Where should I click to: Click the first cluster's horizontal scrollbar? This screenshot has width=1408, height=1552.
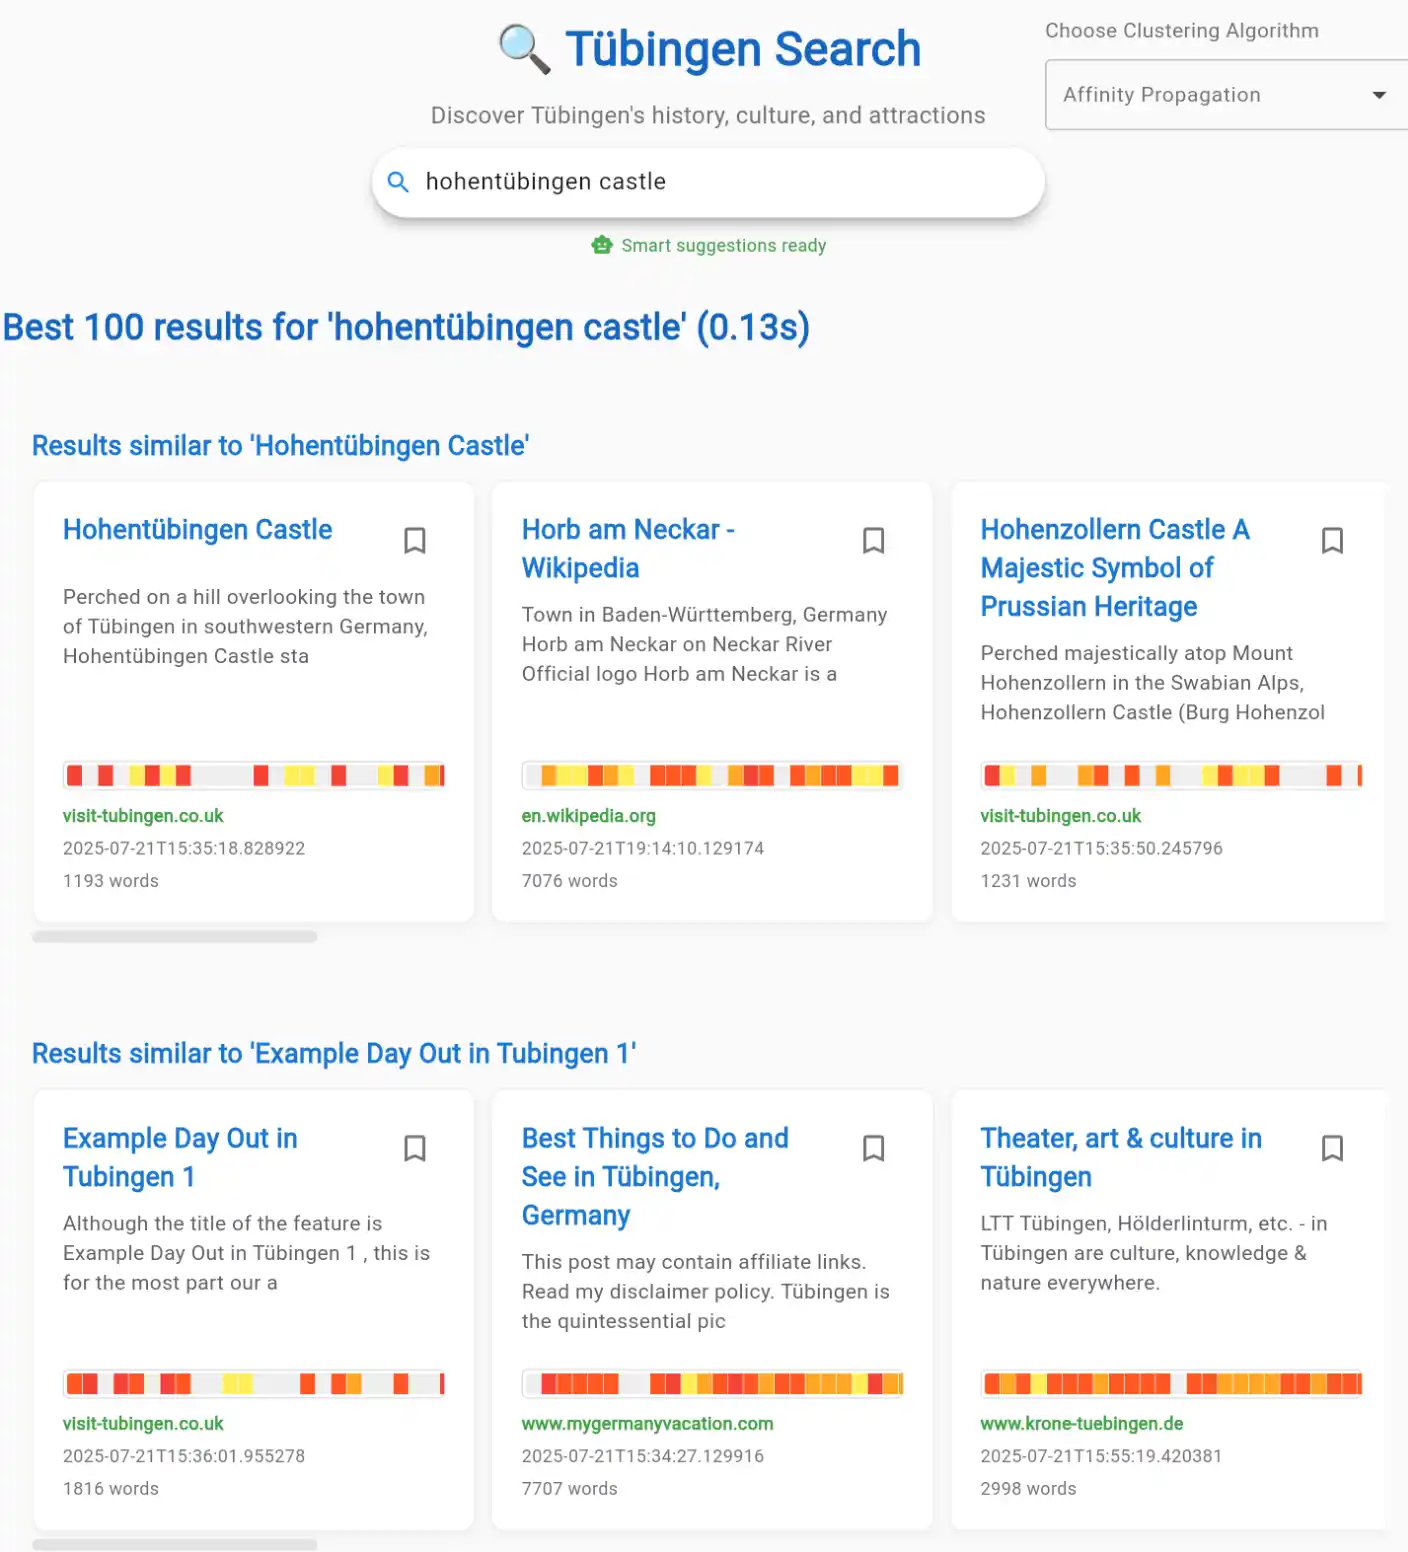(175, 937)
